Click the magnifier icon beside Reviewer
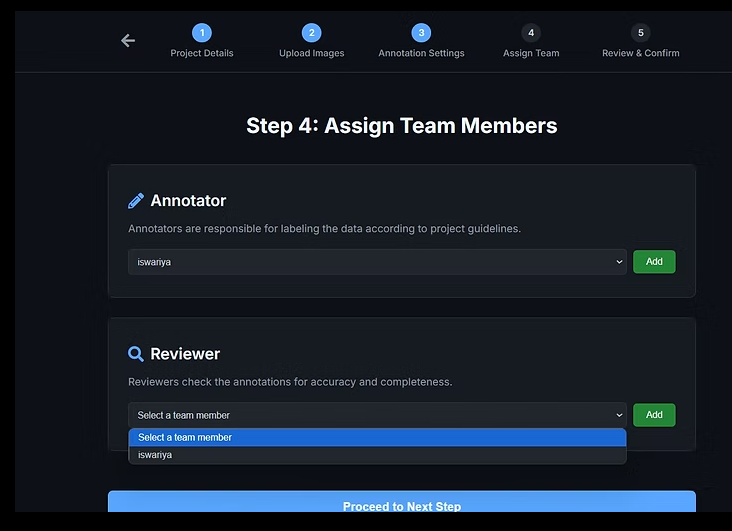This screenshot has height=531, width=732. pyautogui.click(x=136, y=354)
